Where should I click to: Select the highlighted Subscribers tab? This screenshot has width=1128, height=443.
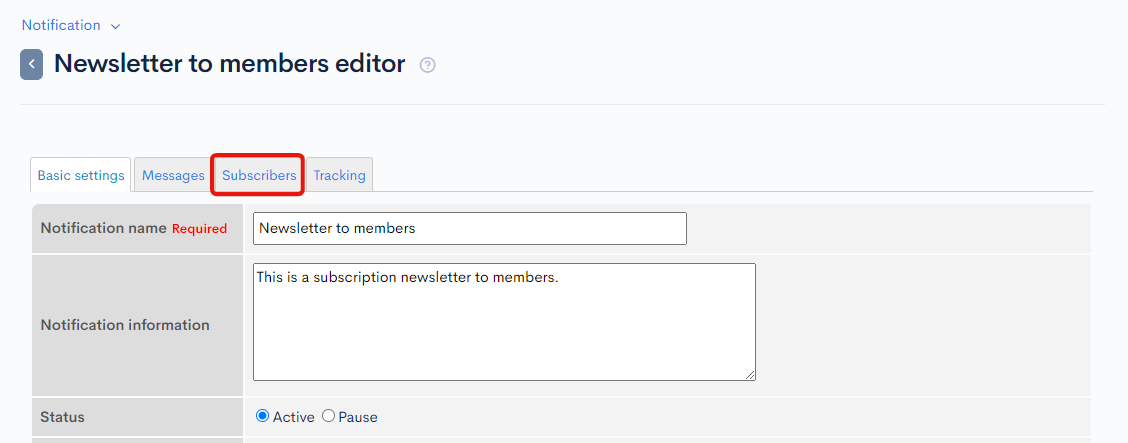pyautogui.click(x=259, y=175)
